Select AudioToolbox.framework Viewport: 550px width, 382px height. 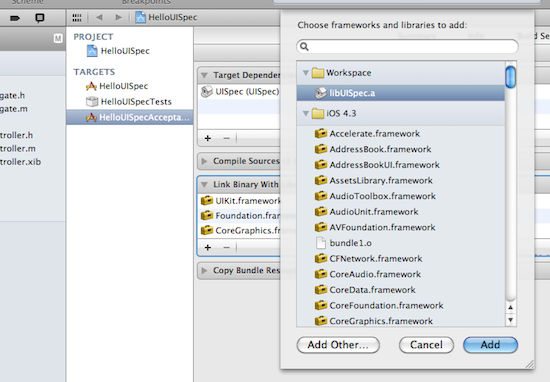tap(401, 196)
